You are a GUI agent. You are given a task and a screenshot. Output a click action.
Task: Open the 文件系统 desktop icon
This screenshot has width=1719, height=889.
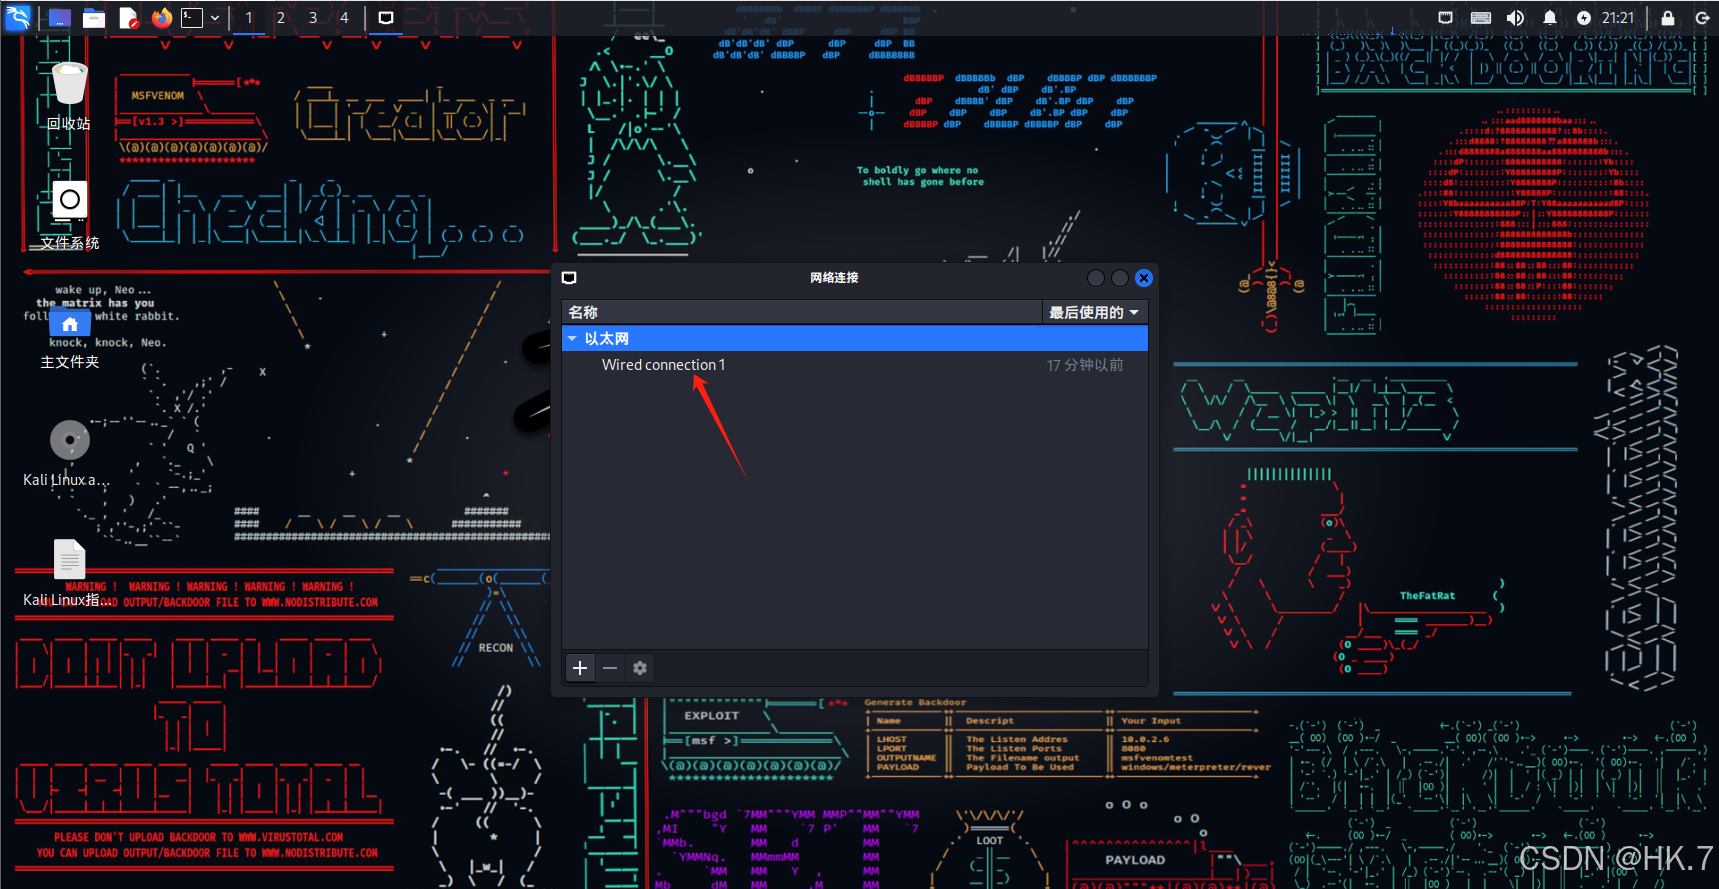pyautogui.click(x=69, y=215)
